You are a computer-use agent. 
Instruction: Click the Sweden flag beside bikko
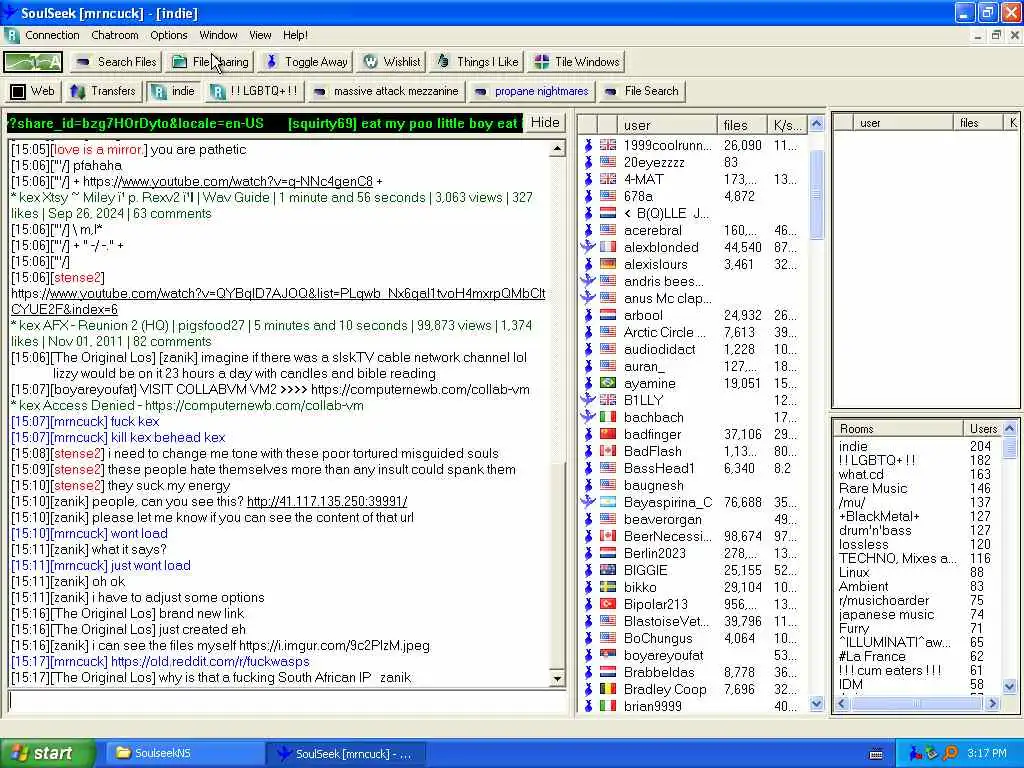pyautogui.click(x=608, y=587)
